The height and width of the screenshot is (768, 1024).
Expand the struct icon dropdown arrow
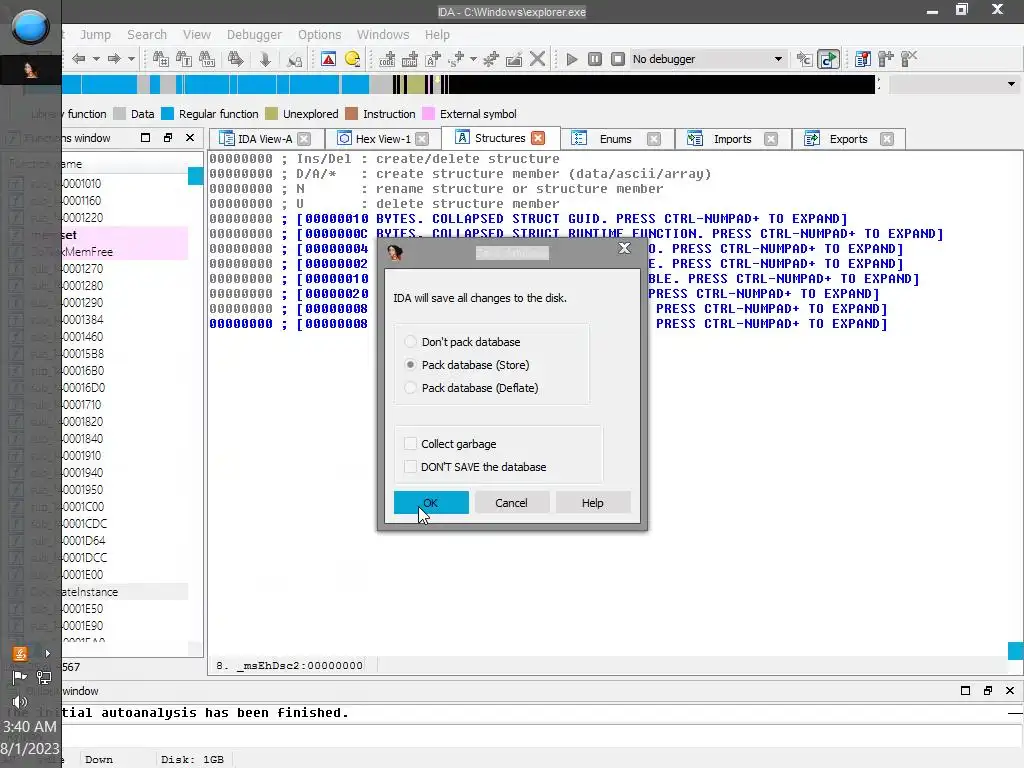[473, 59]
